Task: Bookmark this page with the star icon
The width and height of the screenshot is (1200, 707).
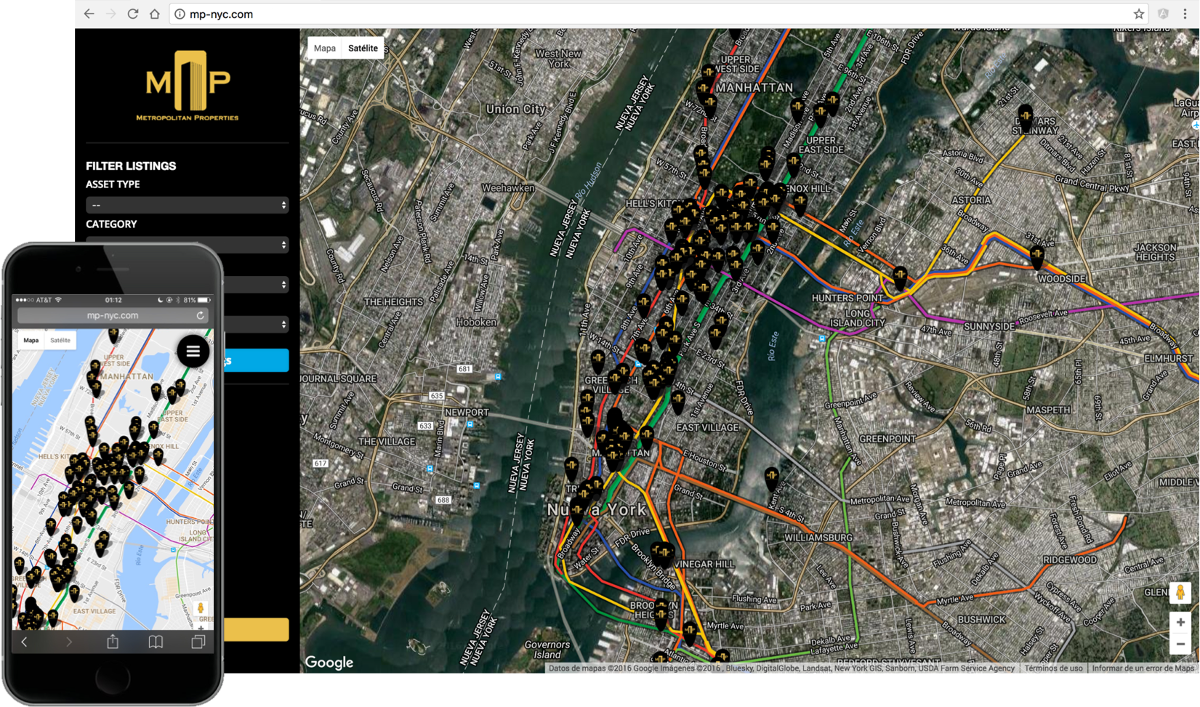Action: pyautogui.click(x=1138, y=14)
